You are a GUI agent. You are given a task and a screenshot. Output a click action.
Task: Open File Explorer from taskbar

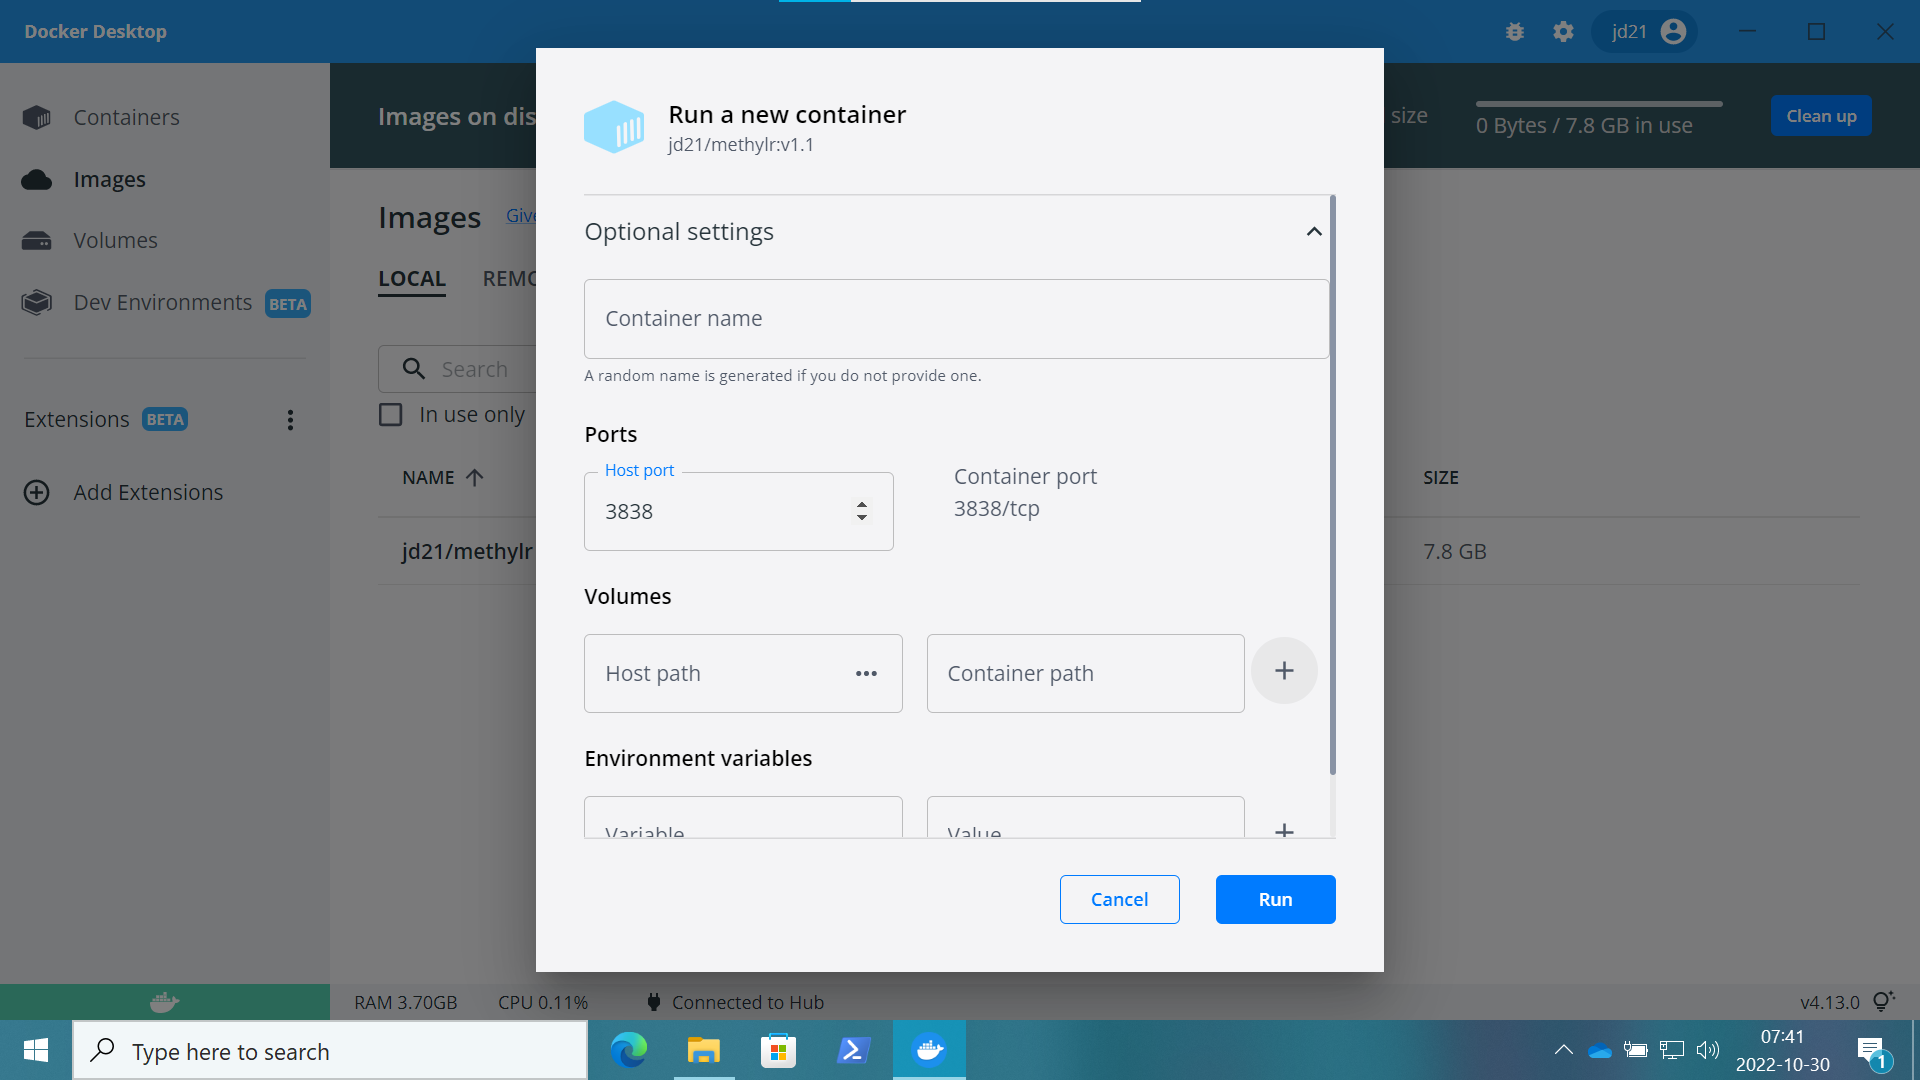(704, 1050)
